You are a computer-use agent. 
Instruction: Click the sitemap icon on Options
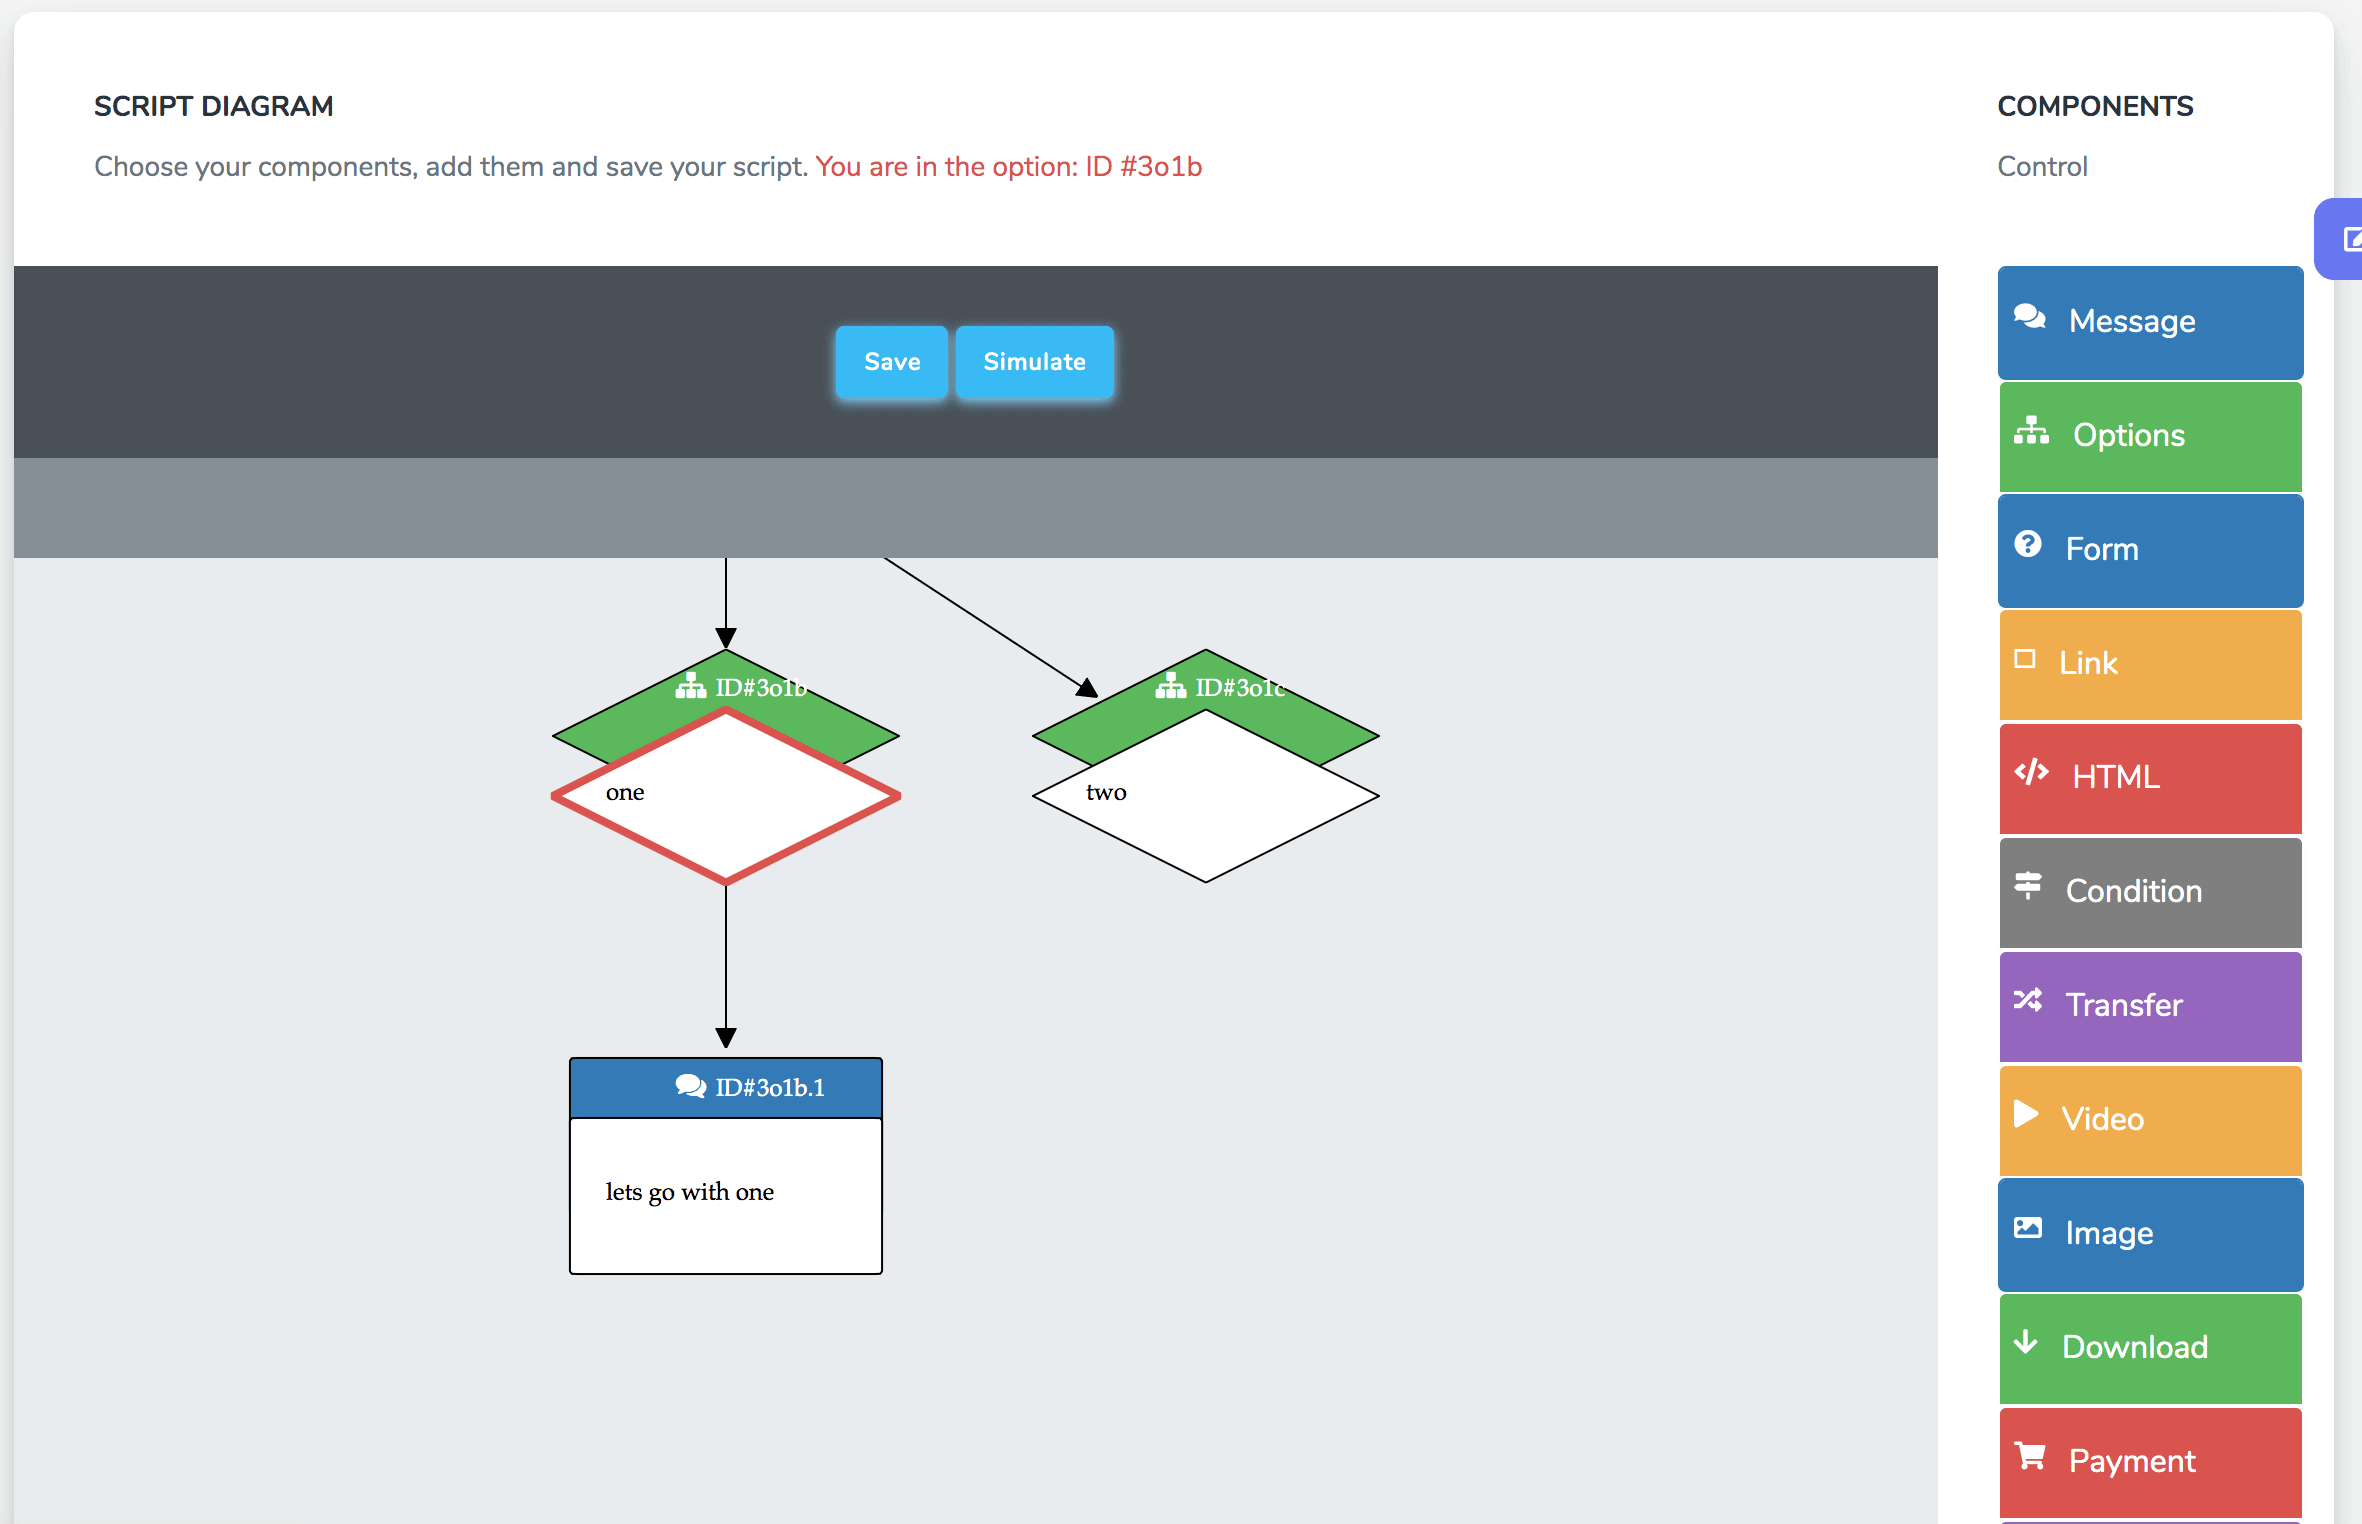point(2031,430)
